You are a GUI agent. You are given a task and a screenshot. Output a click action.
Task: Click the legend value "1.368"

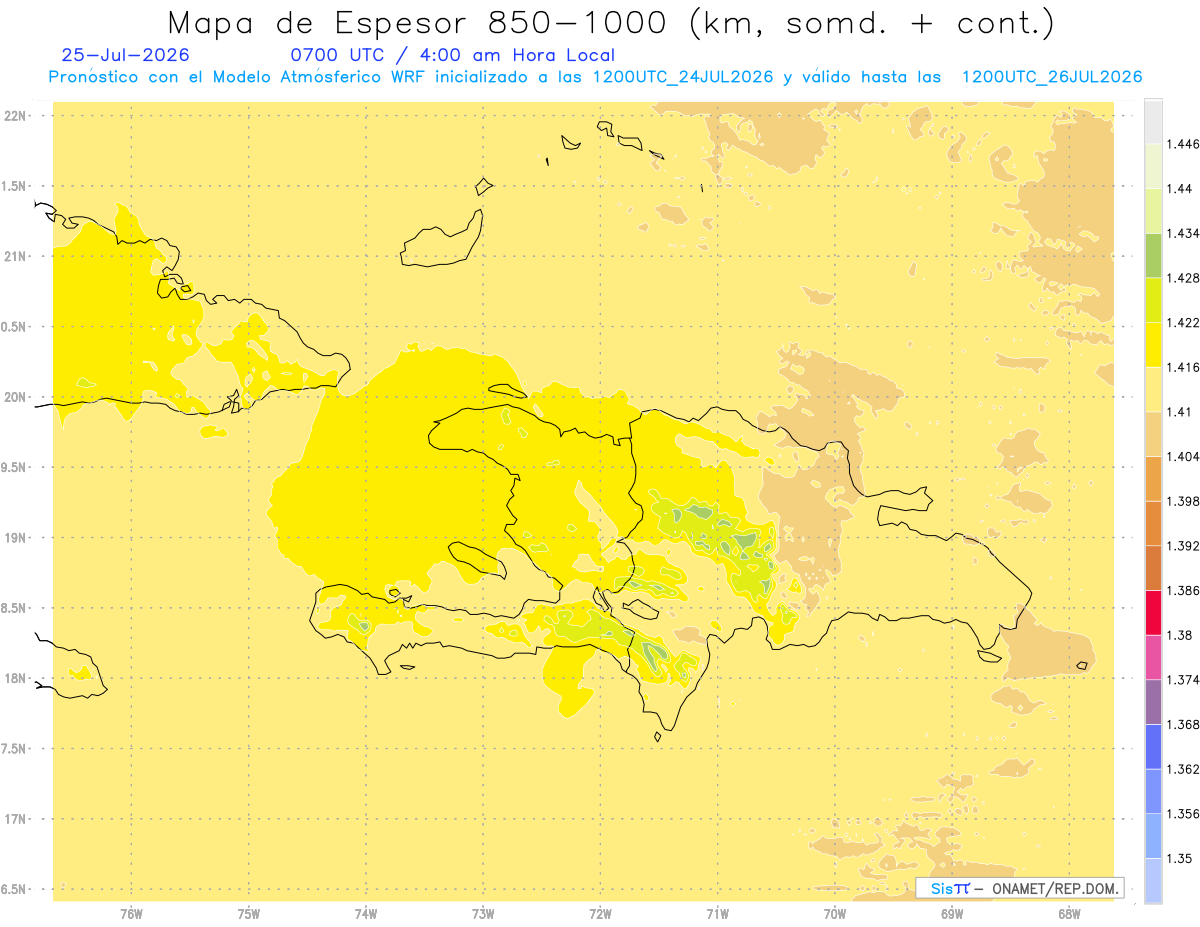(x=1183, y=724)
